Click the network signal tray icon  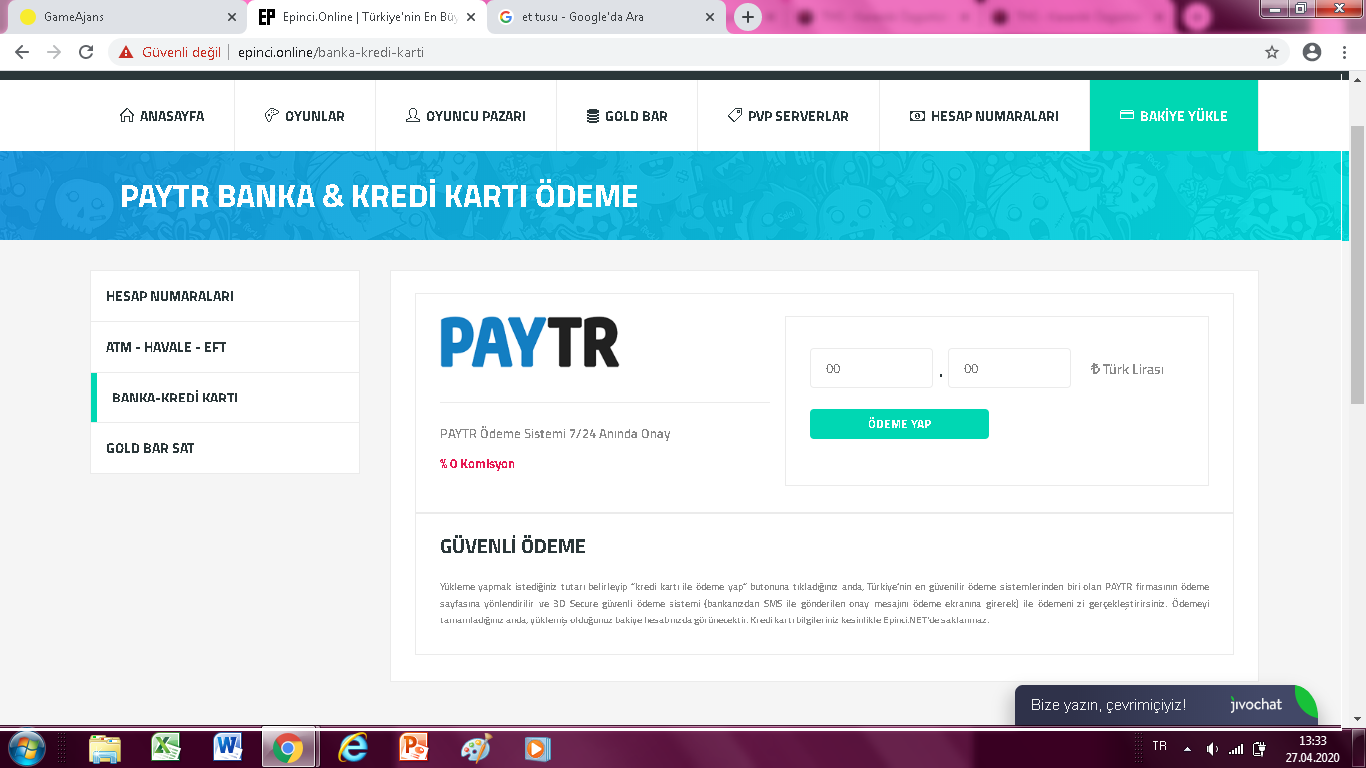(x=1236, y=748)
